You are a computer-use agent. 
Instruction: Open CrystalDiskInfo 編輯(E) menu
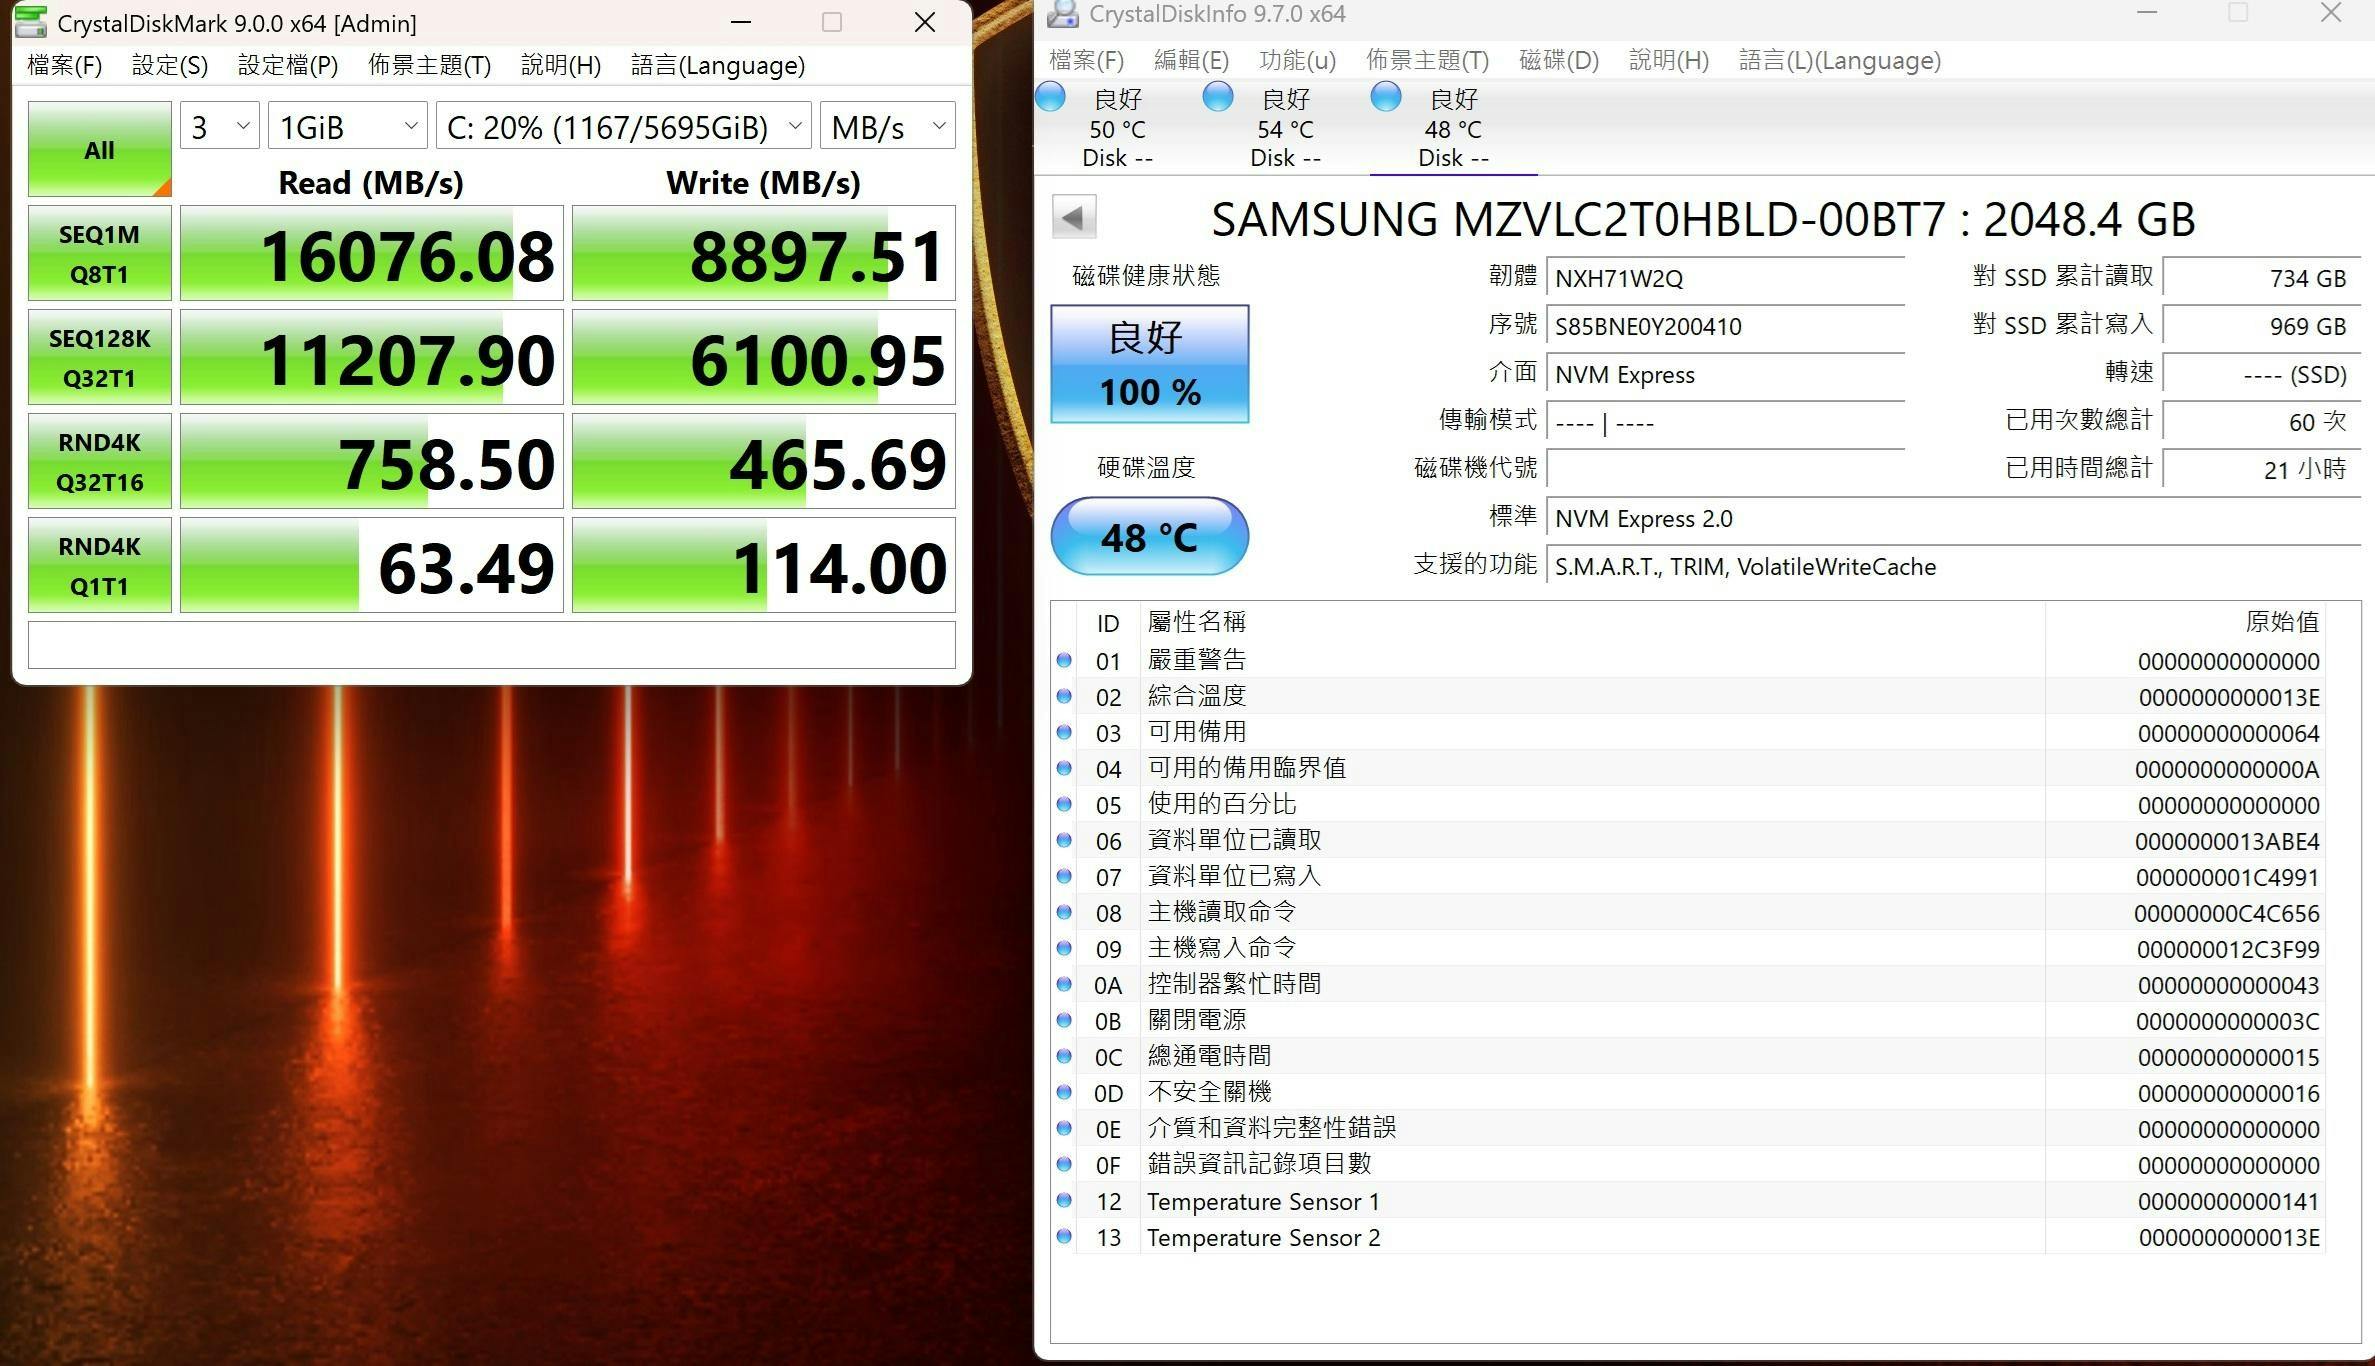click(1191, 61)
